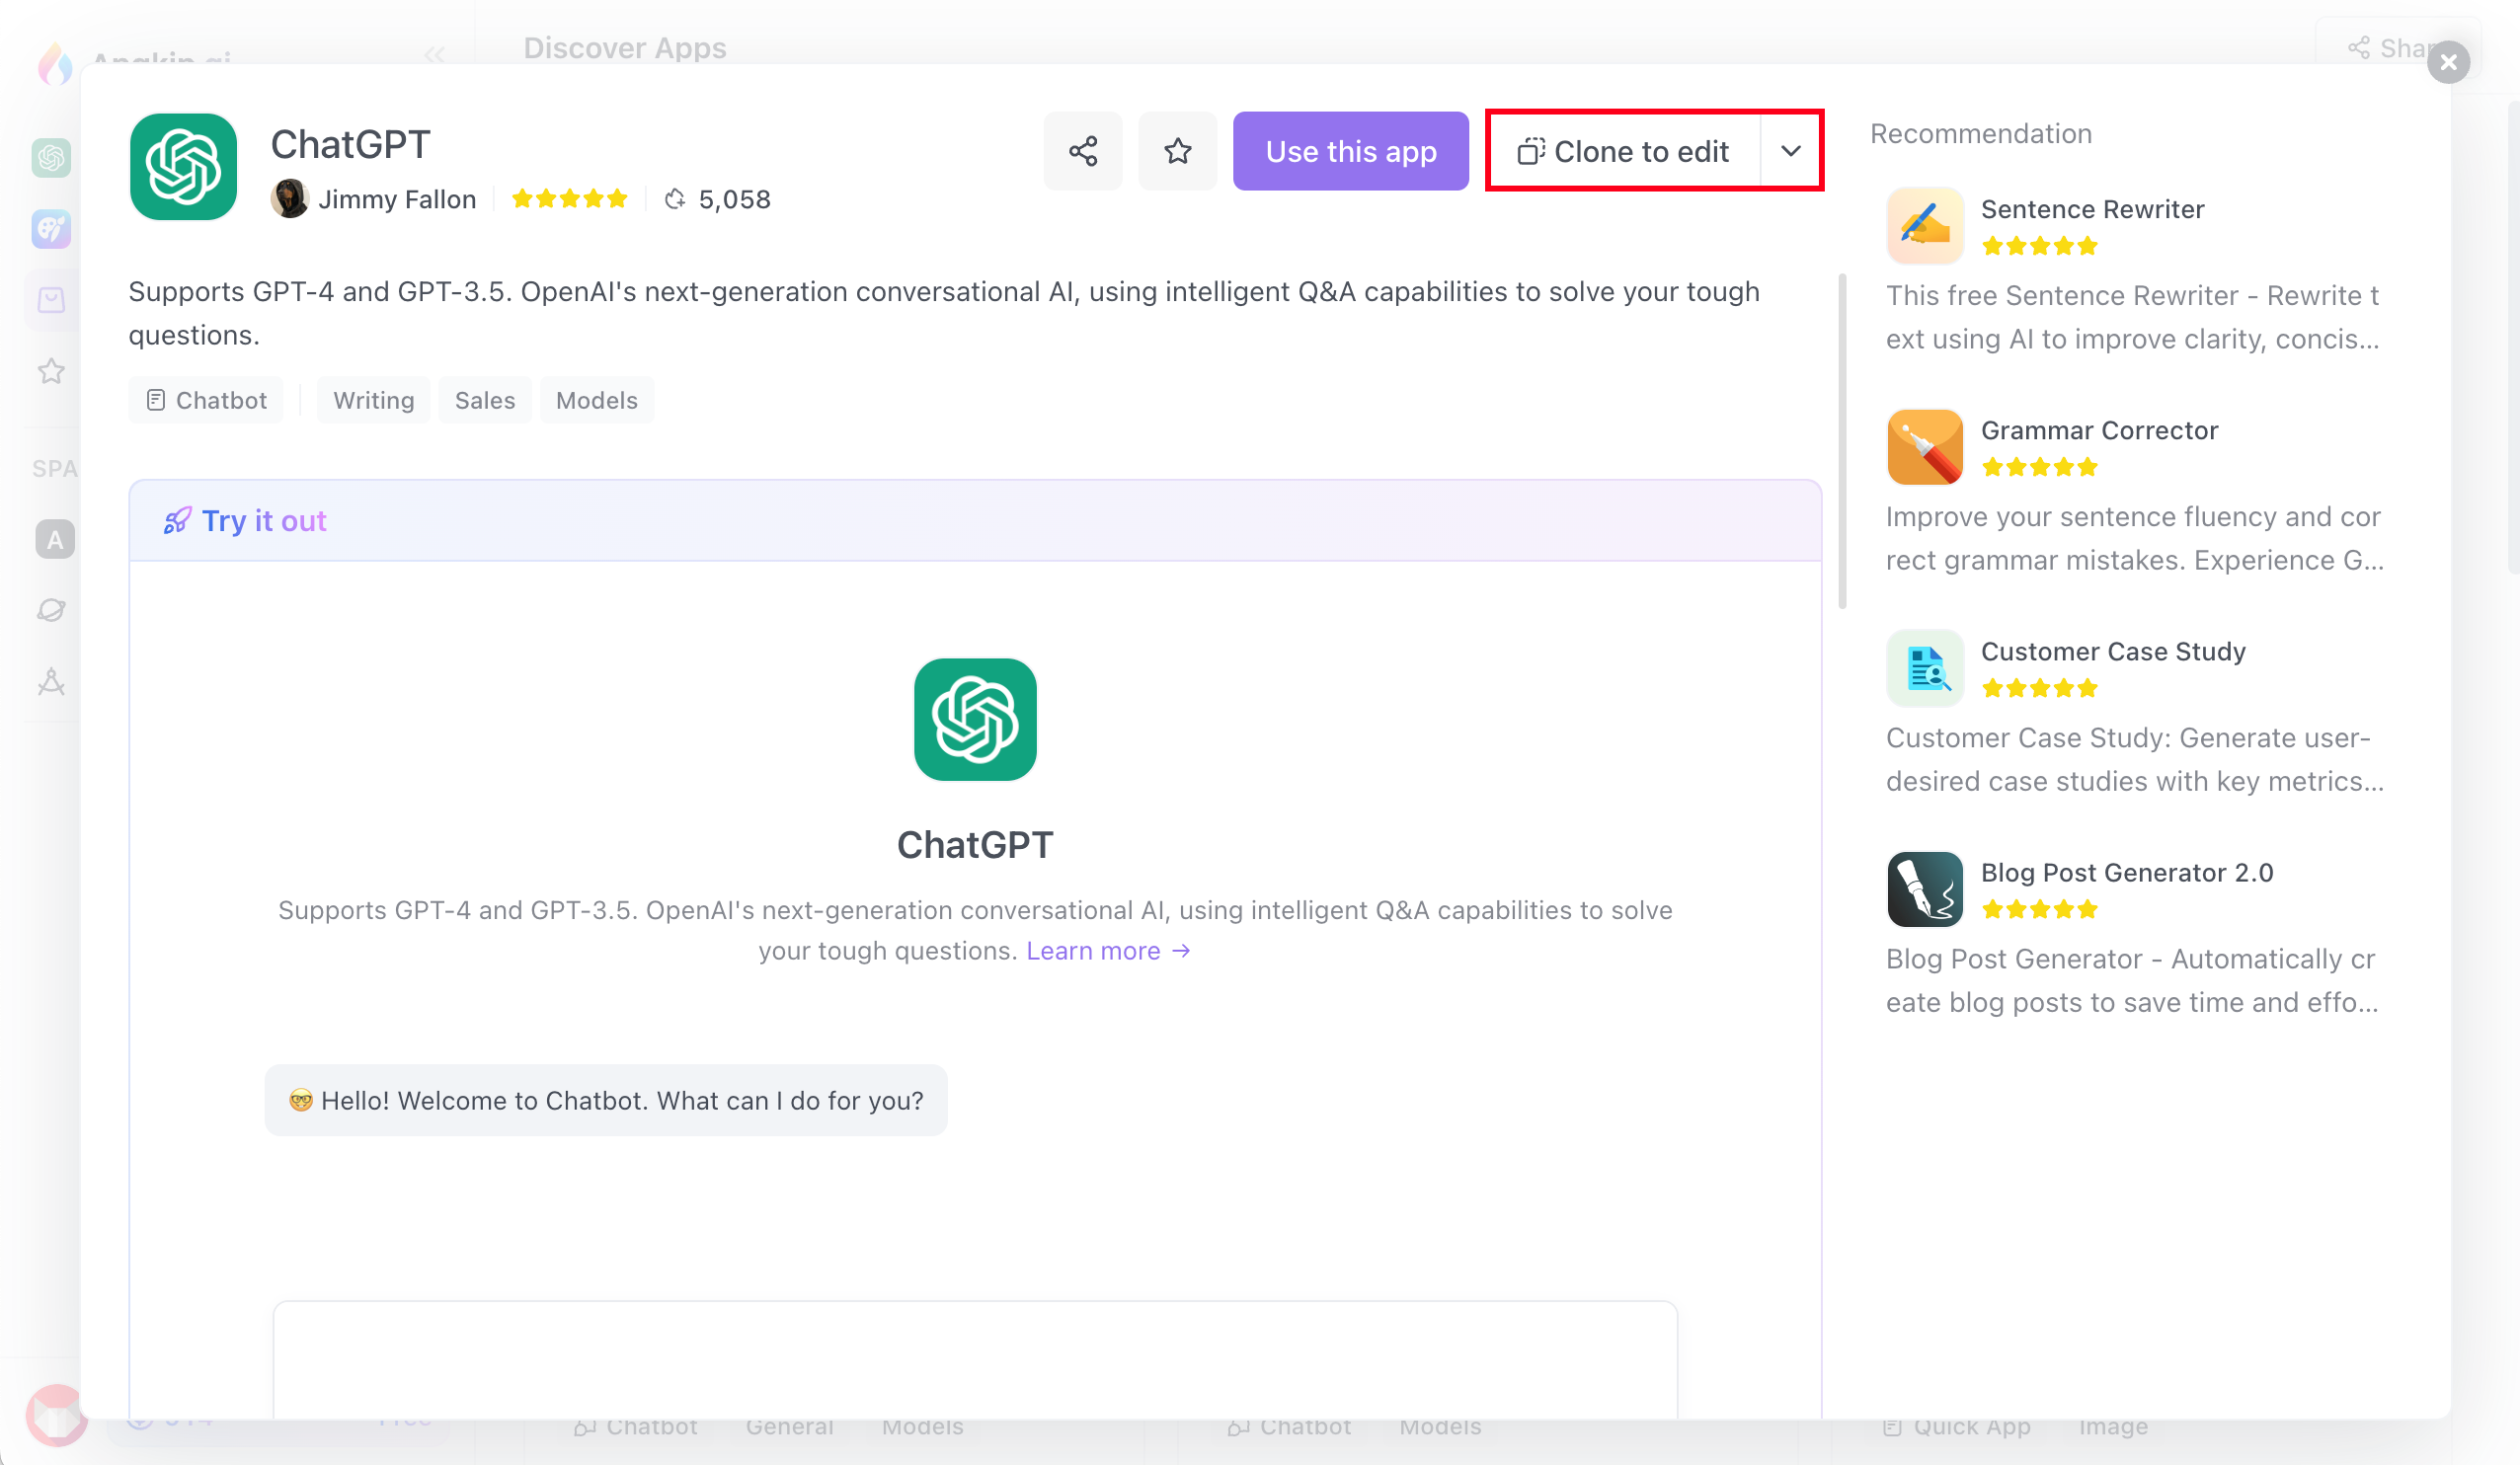Click Sentence Rewriter star rating
The height and width of the screenshot is (1465, 2520).
[x=2039, y=246]
